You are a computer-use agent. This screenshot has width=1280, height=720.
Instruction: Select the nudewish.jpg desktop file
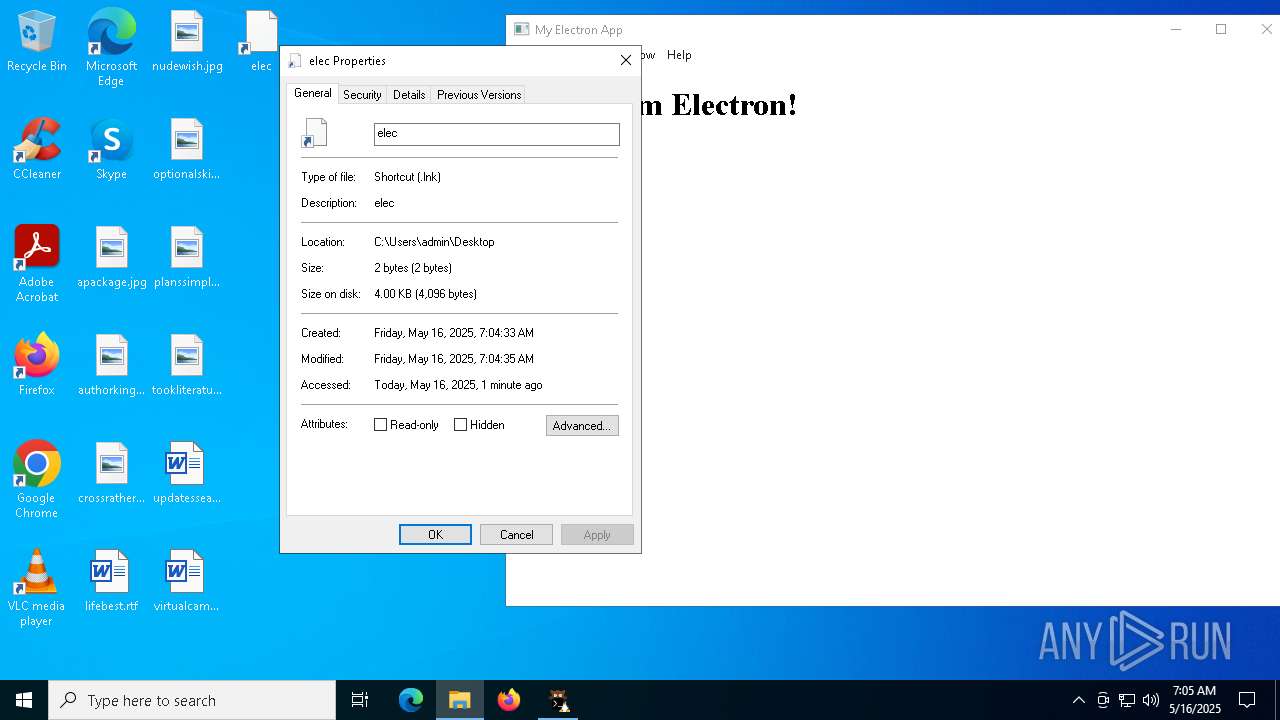[187, 42]
